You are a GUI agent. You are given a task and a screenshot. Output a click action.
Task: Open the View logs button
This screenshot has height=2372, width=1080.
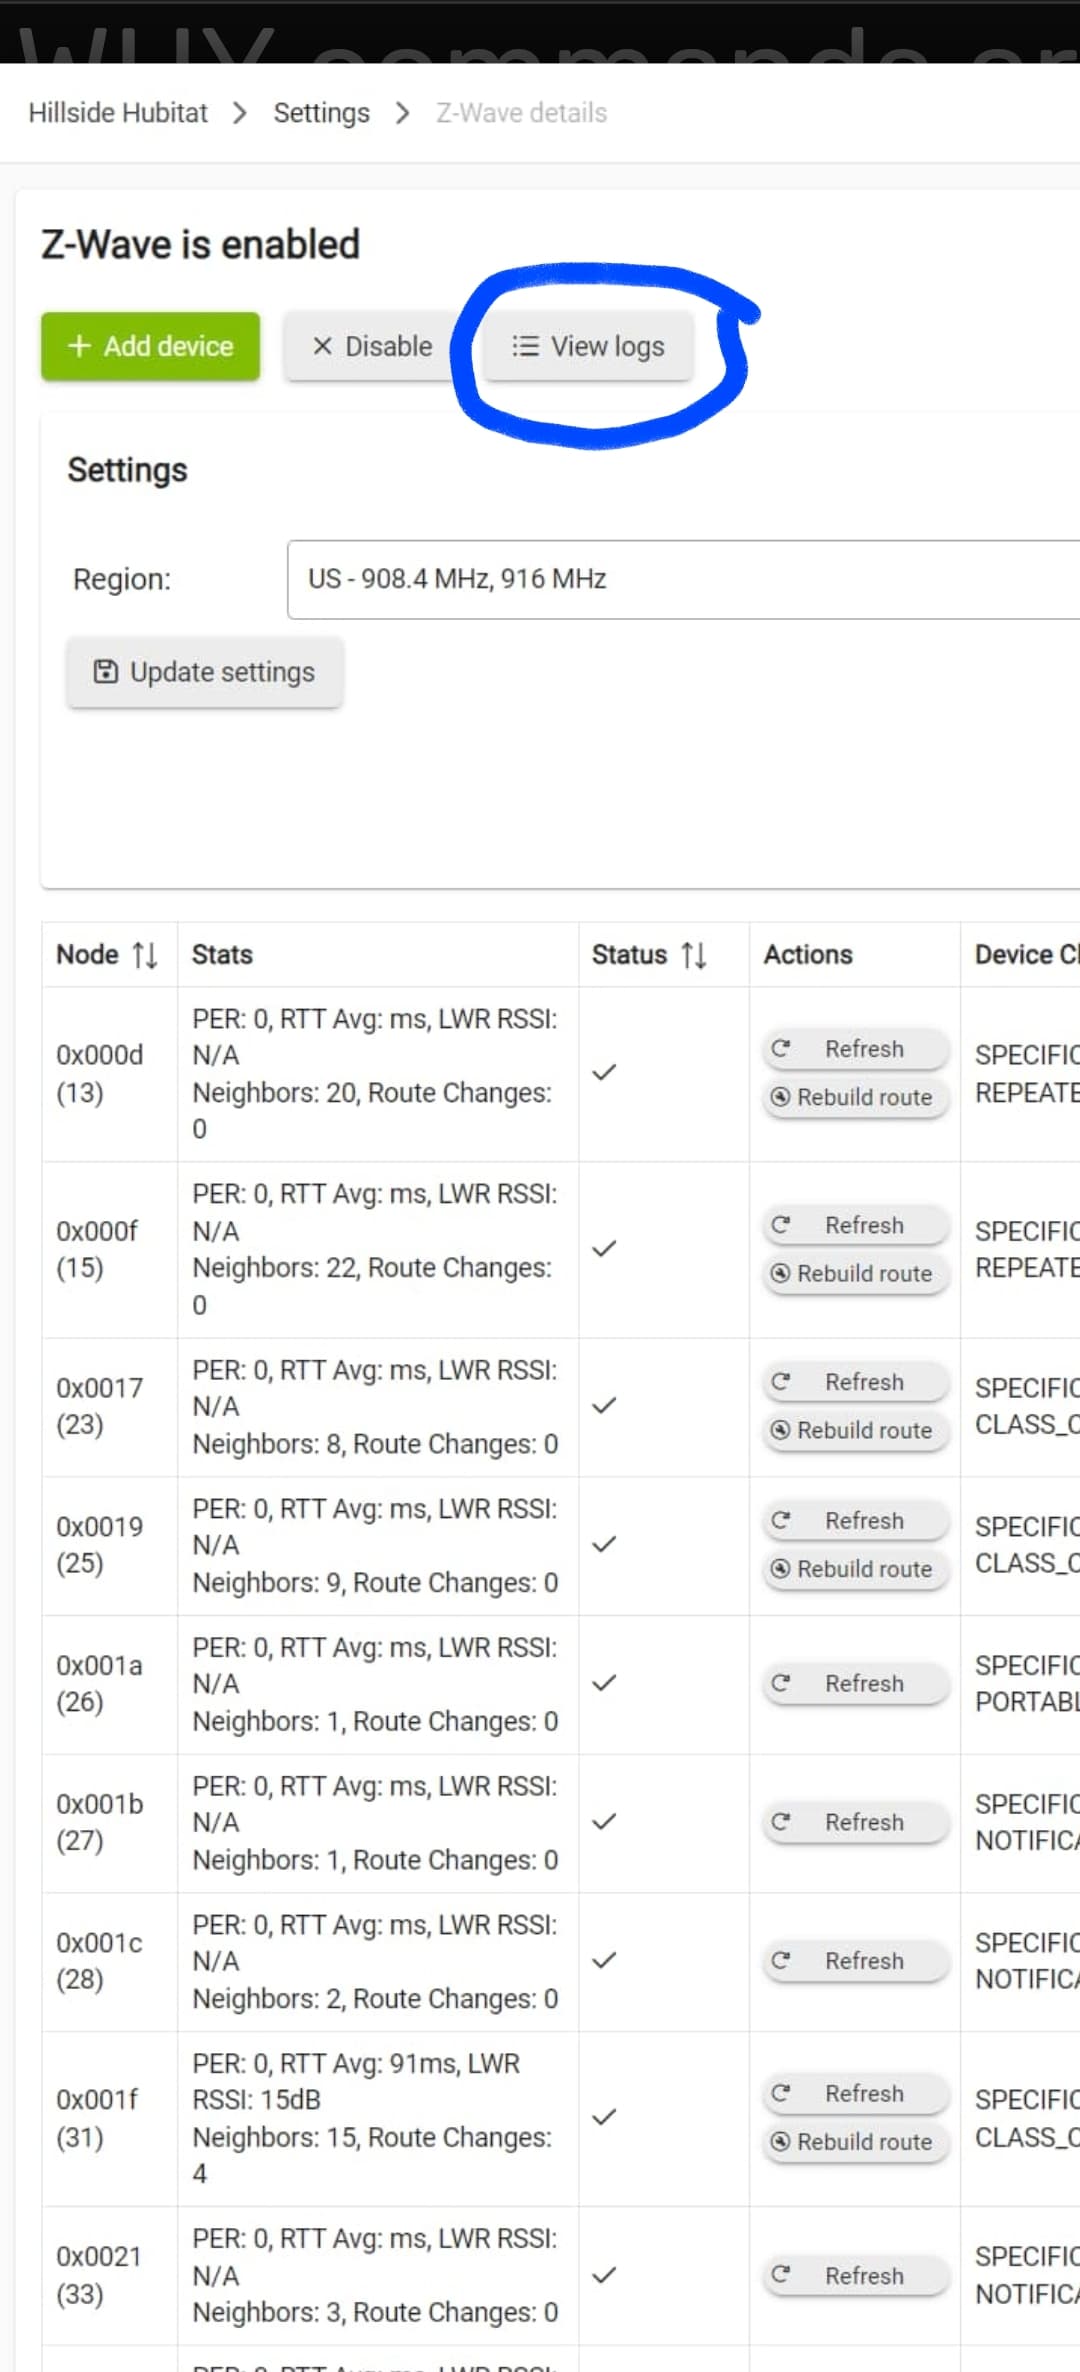(588, 346)
